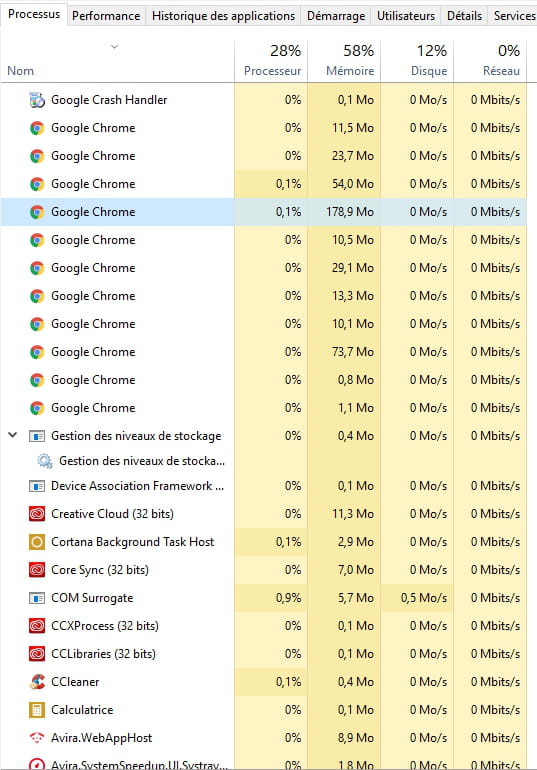Click the Calculatrice app icon
Screen dimensions: 537x770
[37, 710]
